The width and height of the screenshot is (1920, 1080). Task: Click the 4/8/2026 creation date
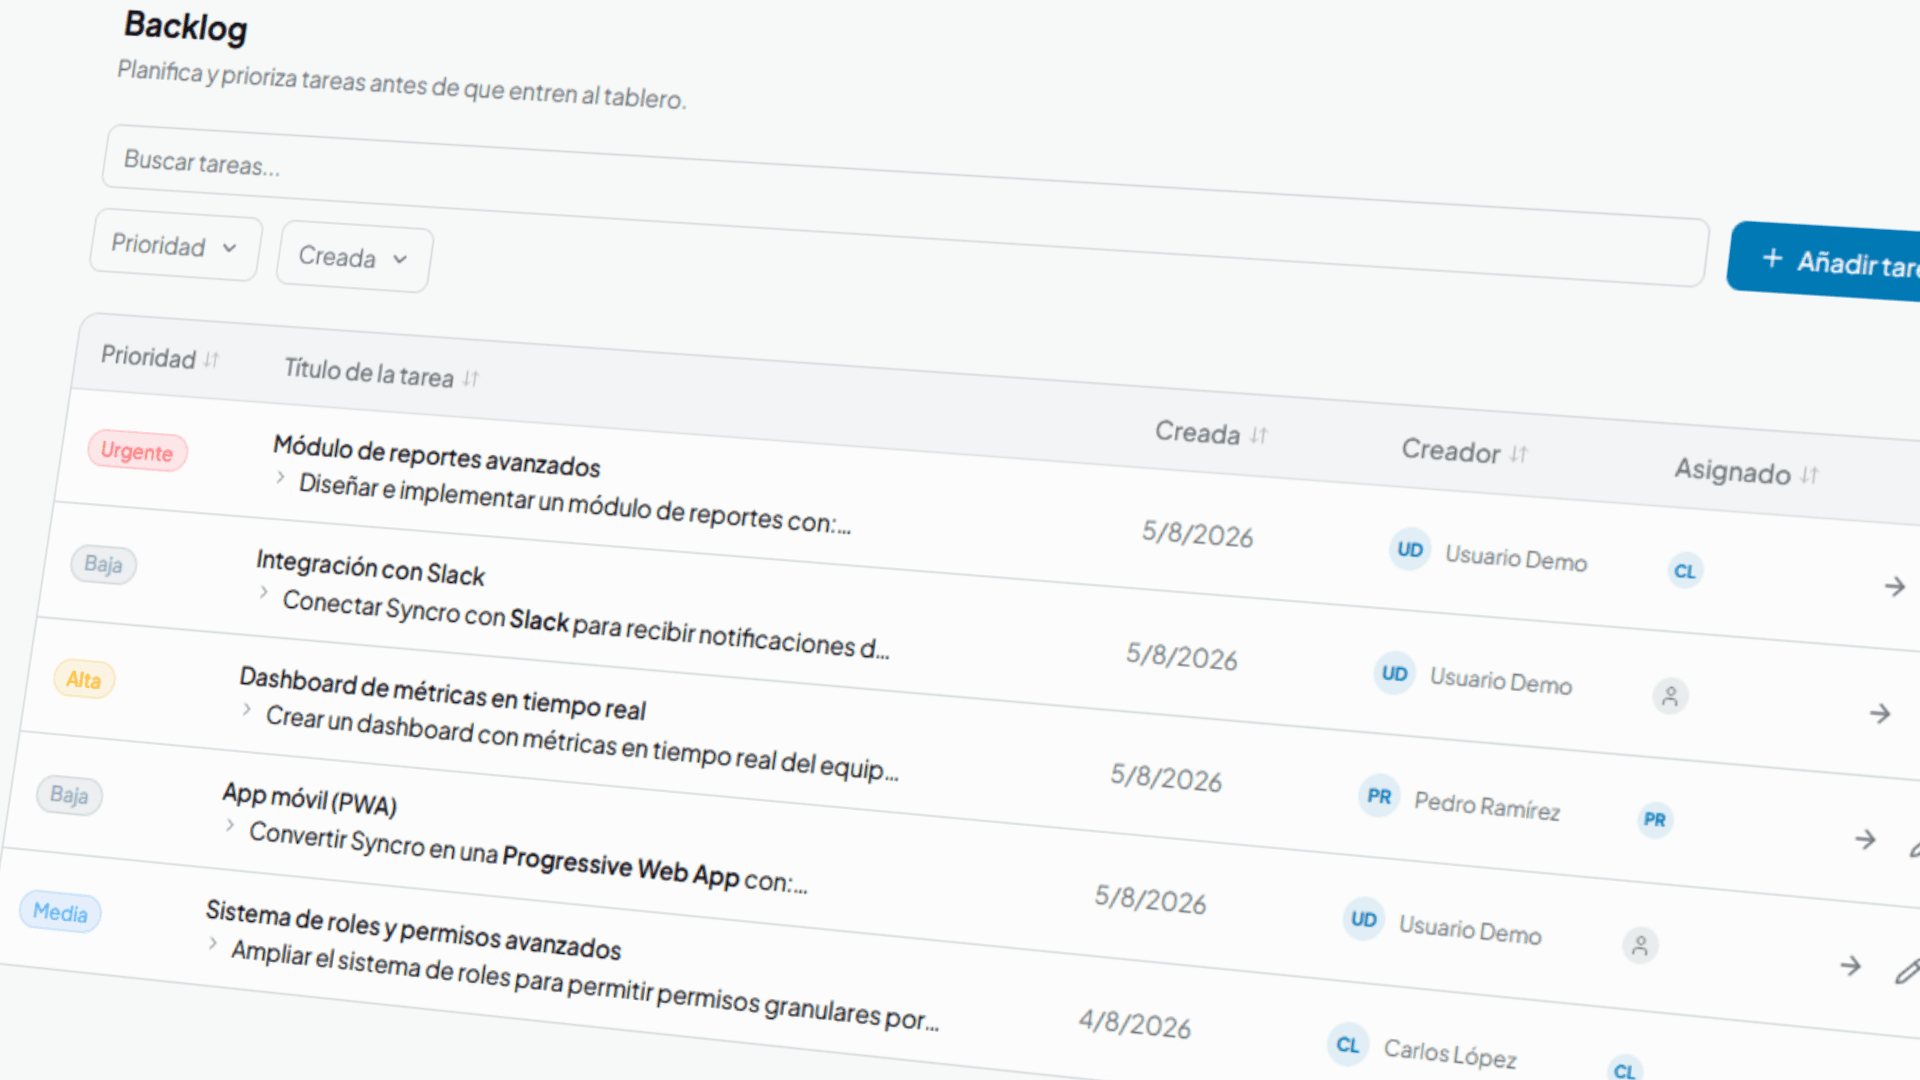point(1134,1023)
